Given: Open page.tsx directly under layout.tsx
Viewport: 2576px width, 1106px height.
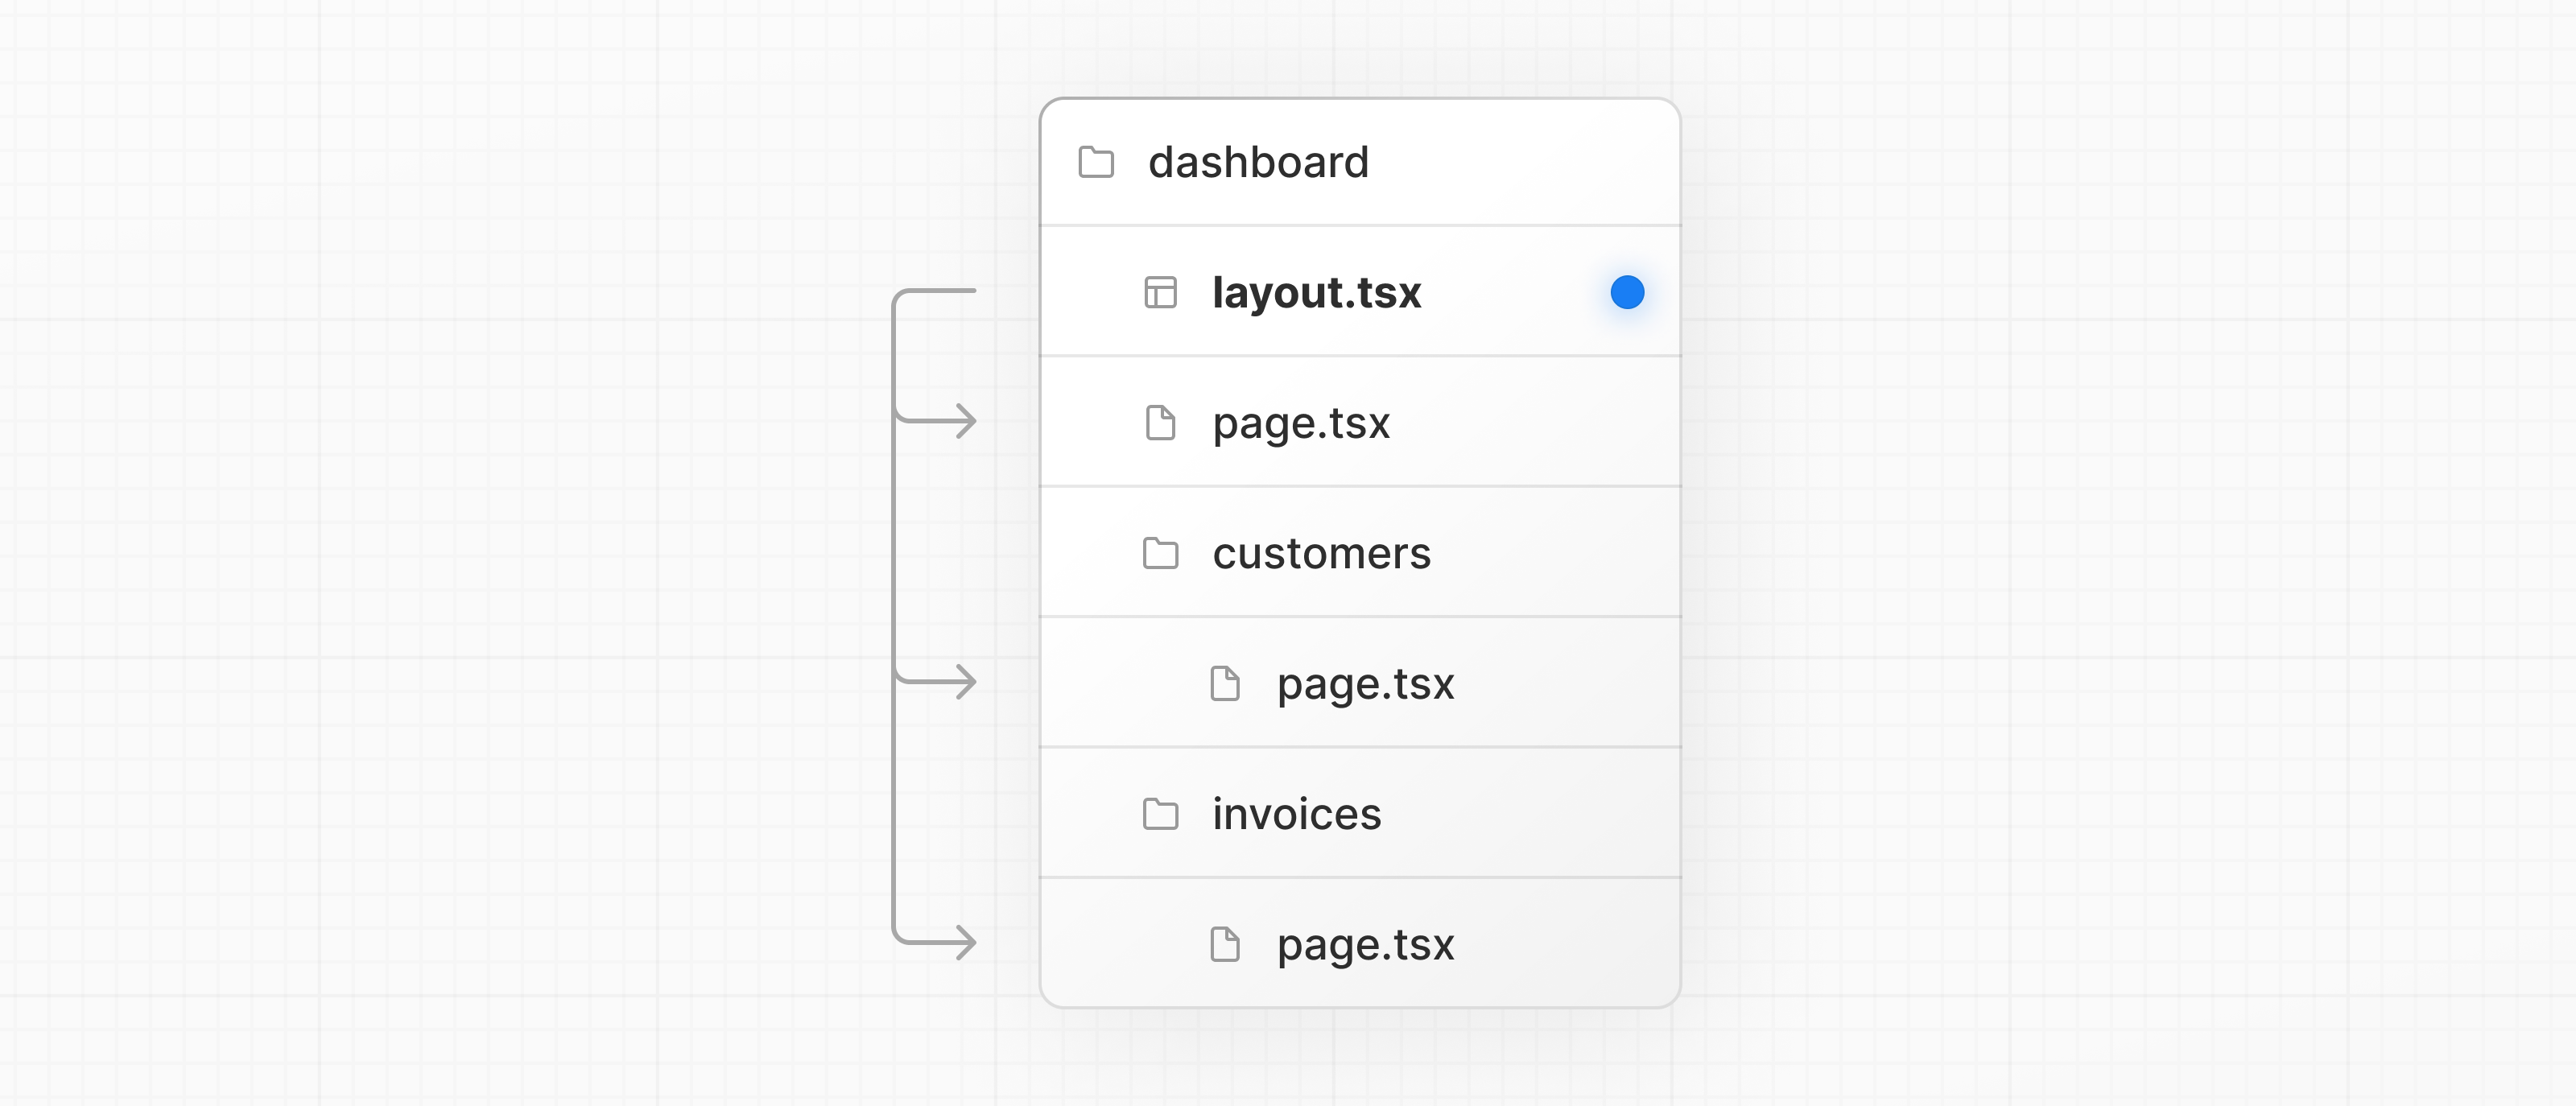Looking at the screenshot, I should pyautogui.click(x=1301, y=423).
